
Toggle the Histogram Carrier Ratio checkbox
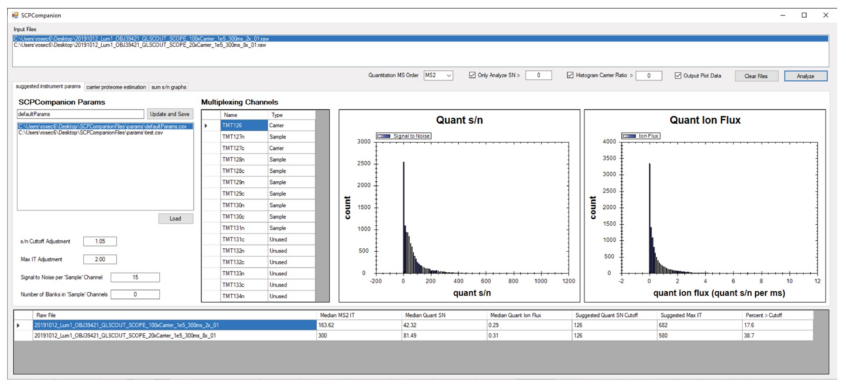point(570,76)
